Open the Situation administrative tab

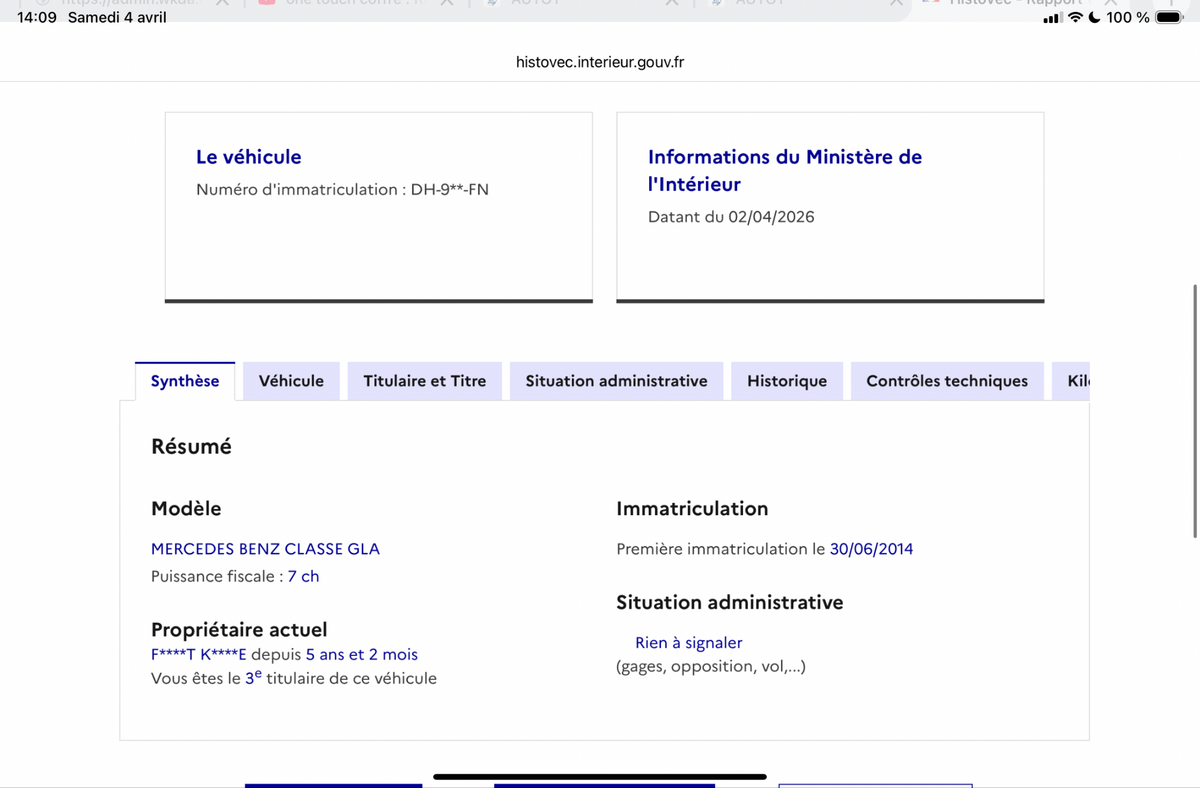coord(616,381)
